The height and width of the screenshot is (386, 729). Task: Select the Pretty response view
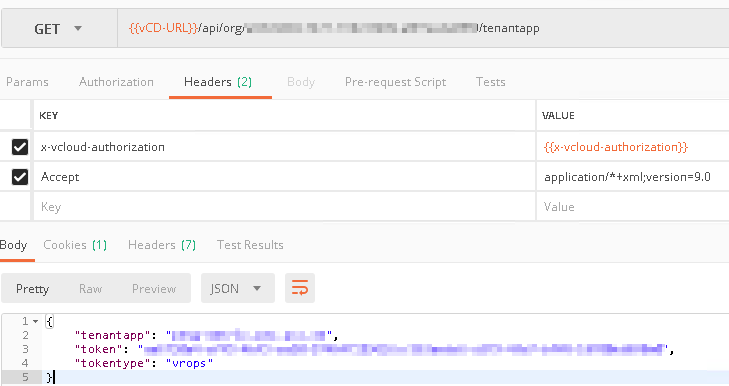coord(32,289)
